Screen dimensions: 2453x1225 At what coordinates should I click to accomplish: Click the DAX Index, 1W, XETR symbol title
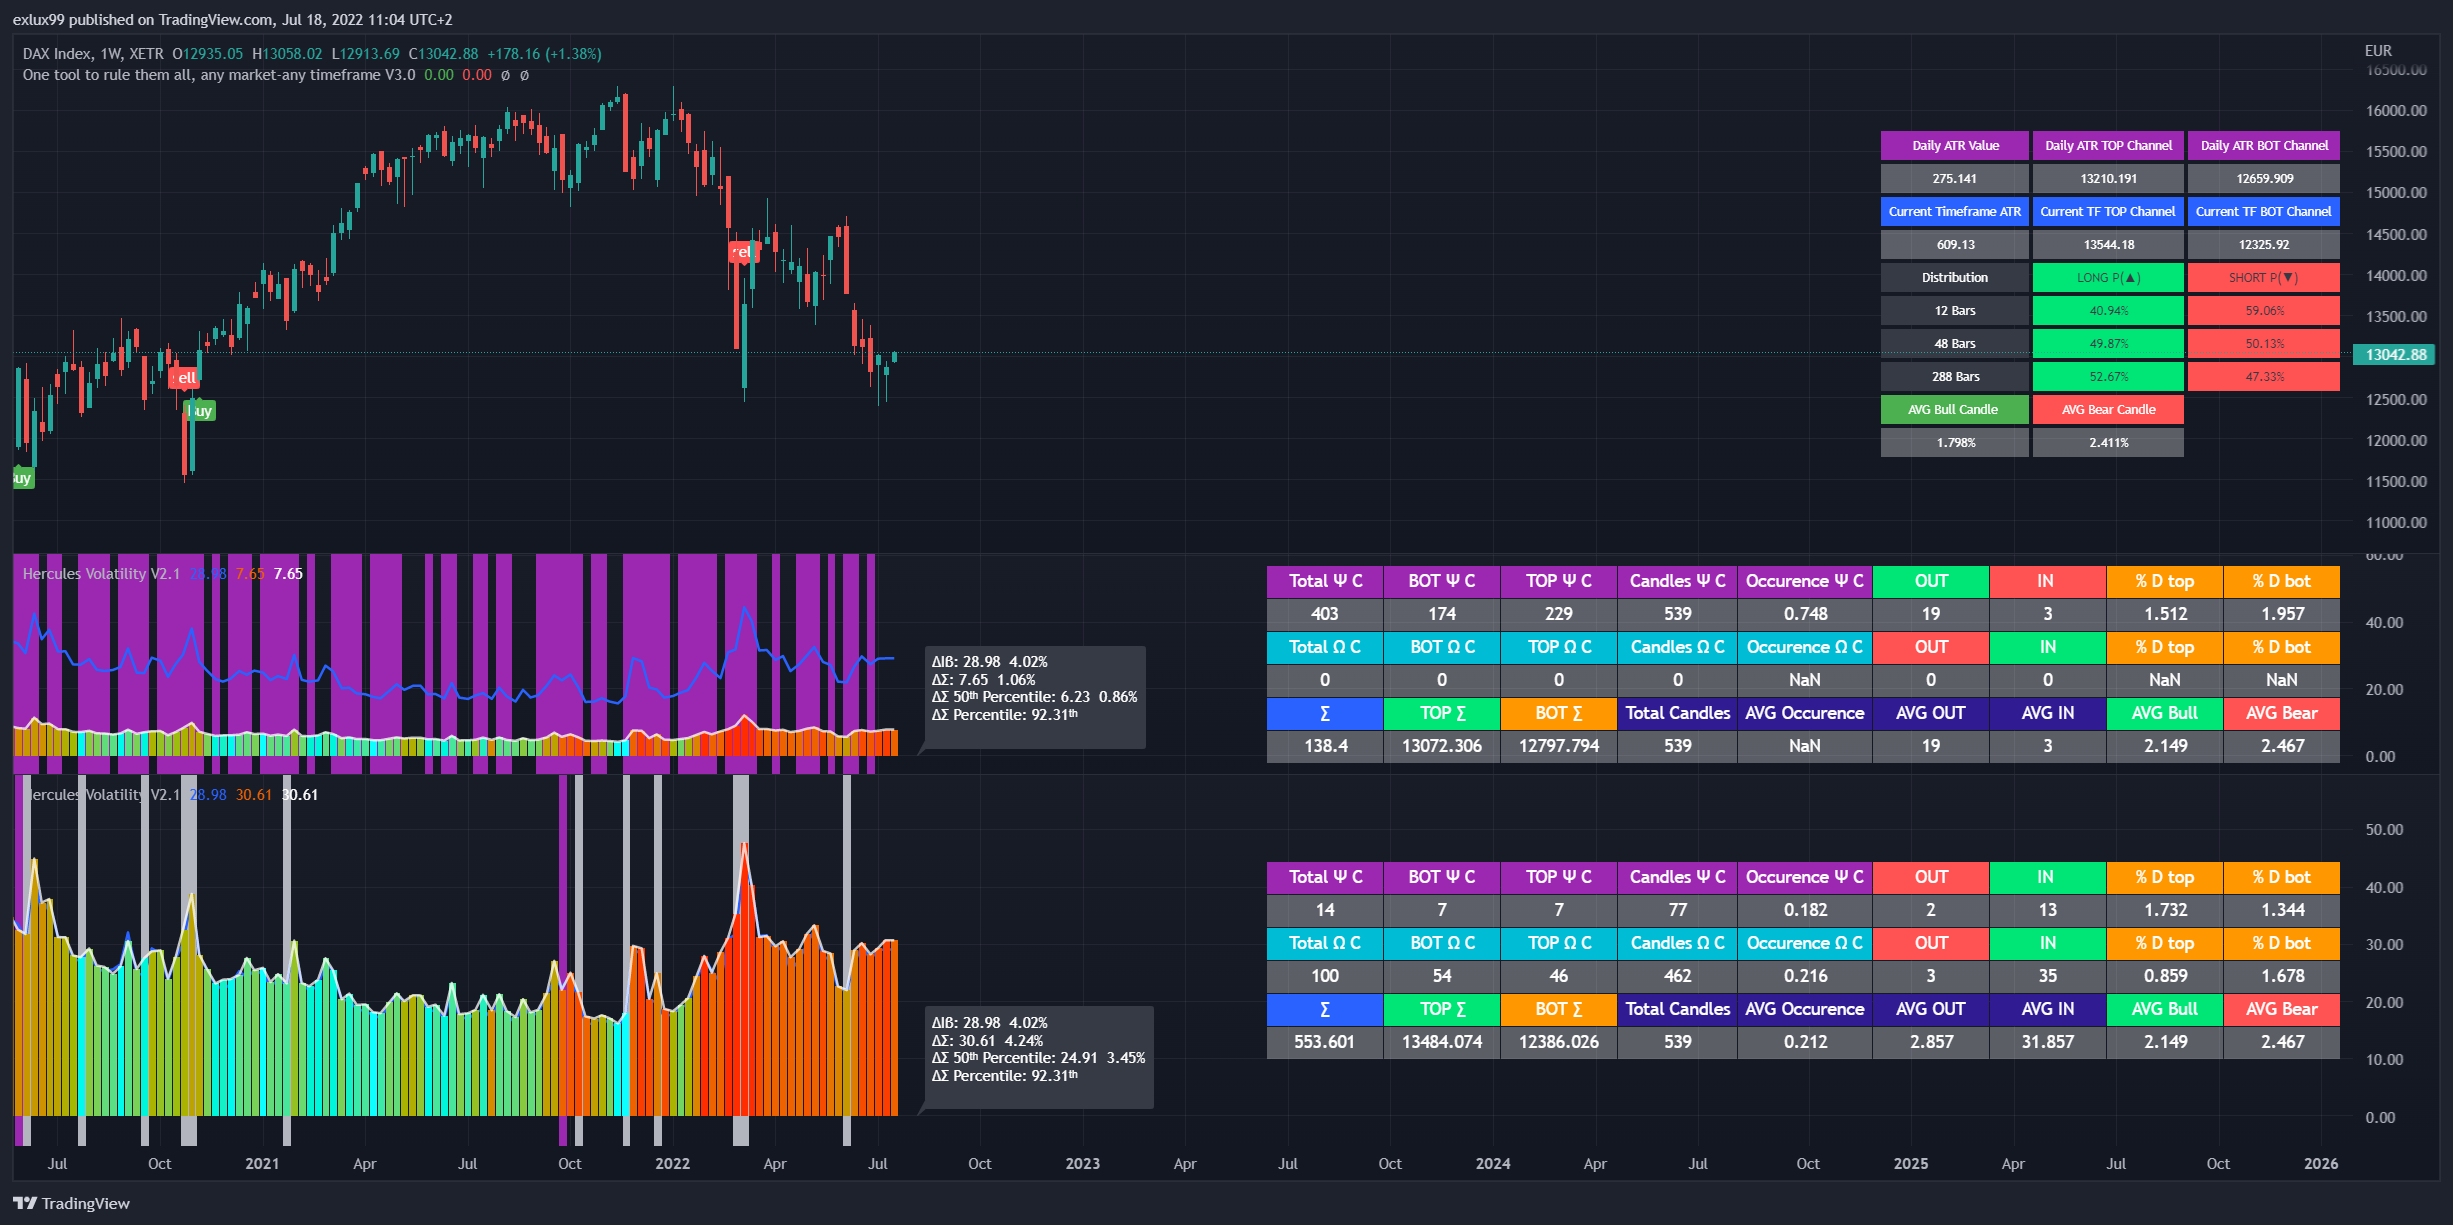92,54
